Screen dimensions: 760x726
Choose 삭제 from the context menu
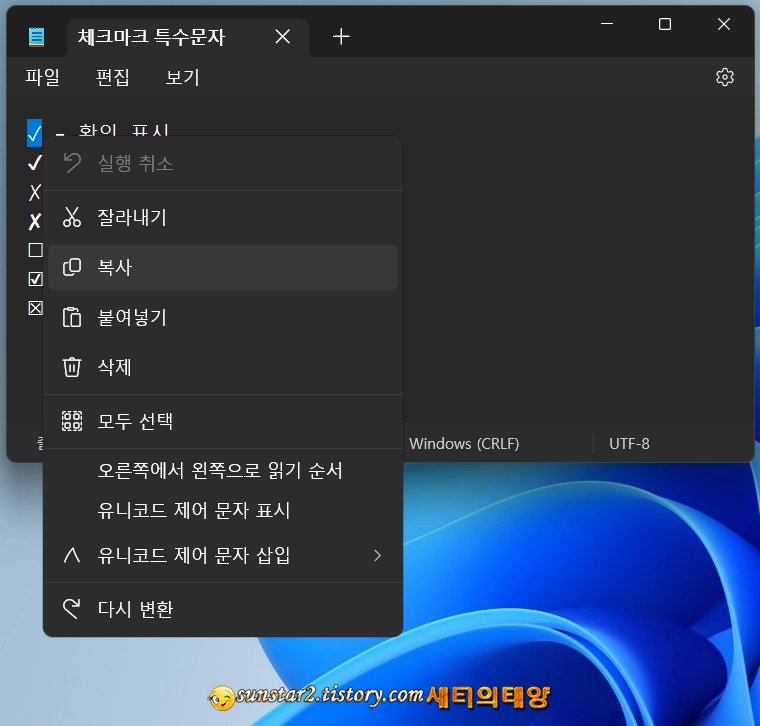[223, 367]
